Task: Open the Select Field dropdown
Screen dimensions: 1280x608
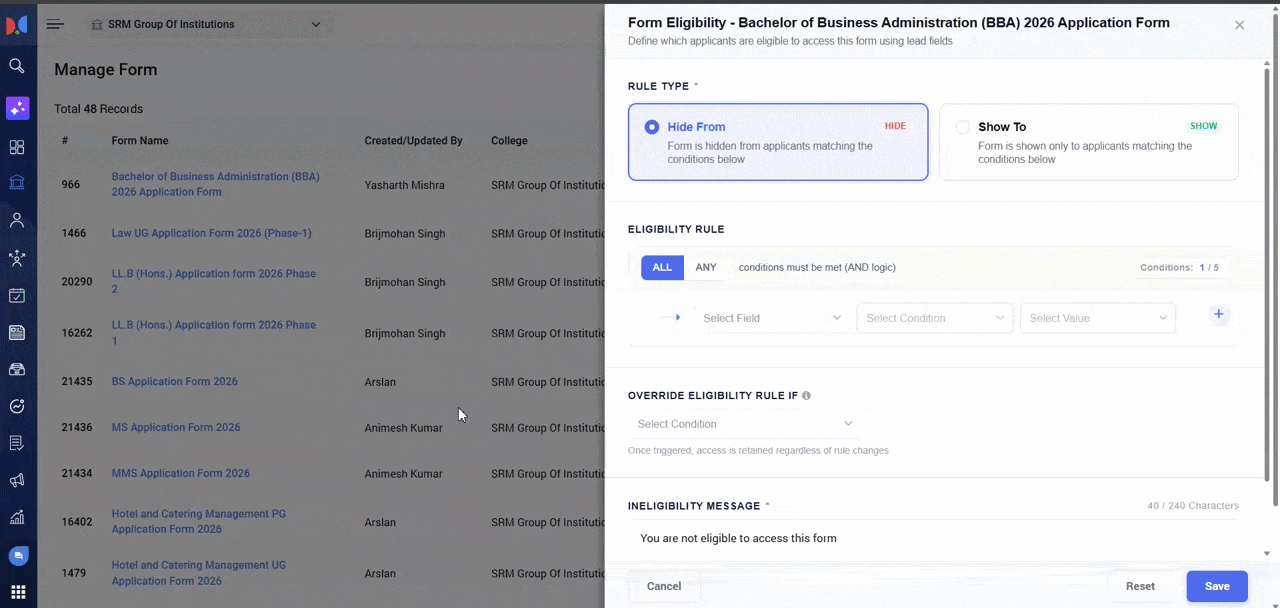Action: point(771,318)
